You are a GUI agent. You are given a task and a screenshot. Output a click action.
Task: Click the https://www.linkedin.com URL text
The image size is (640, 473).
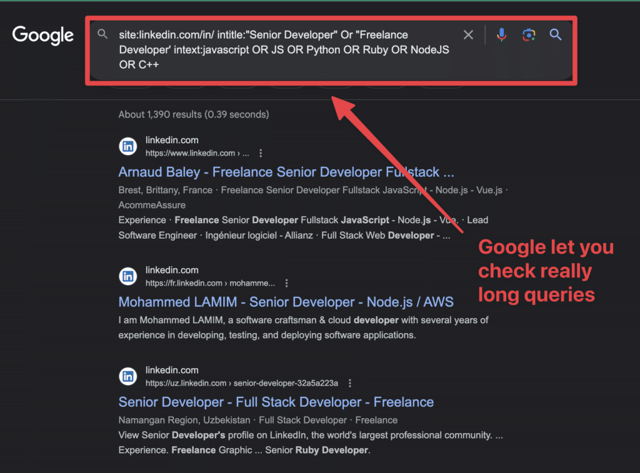click(x=197, y=153)
